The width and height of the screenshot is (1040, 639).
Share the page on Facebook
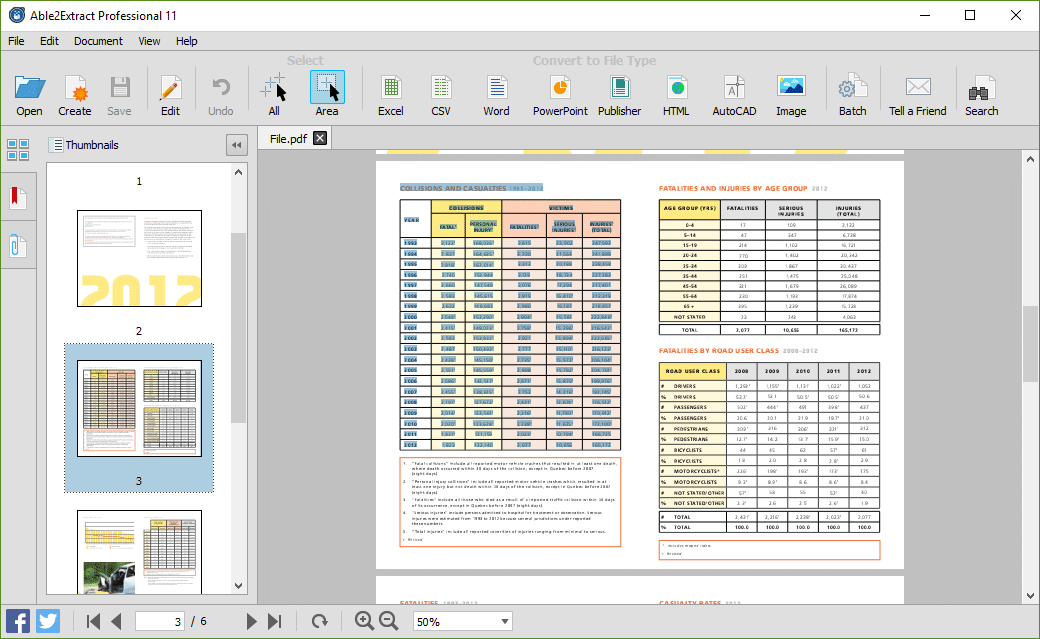(x=18, y=621)
